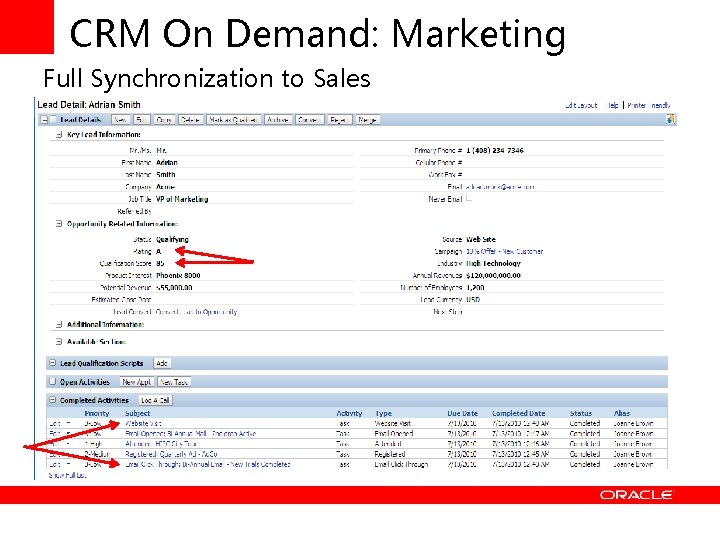The height and width of the screenshot is (540, 720).
Task: Collapse the Completed Activities section
Action: click(x=52, y=400)
